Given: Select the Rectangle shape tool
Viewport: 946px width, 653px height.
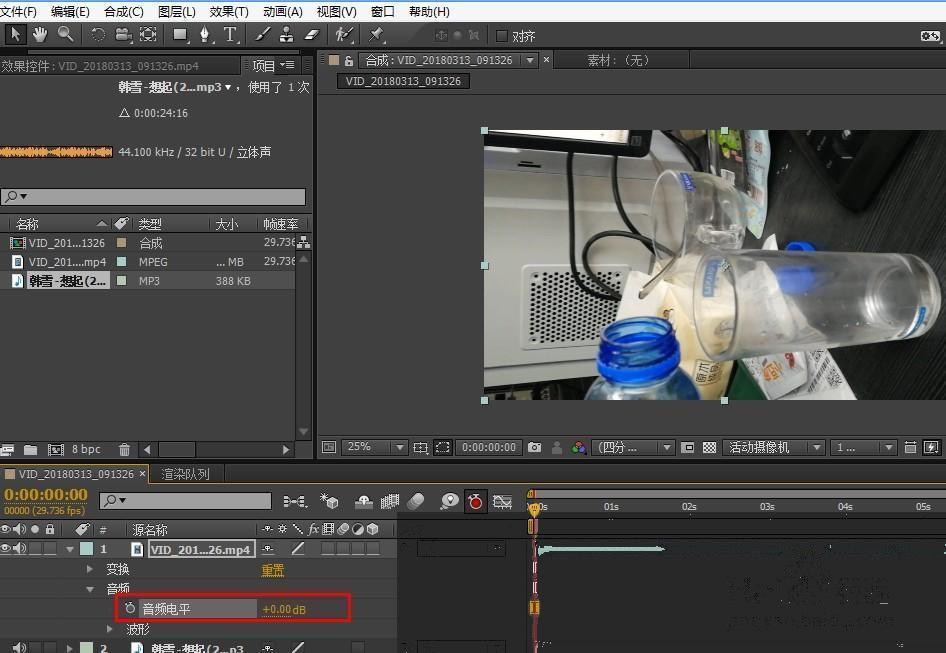Looking at the screenshot, I should (180, 35).
